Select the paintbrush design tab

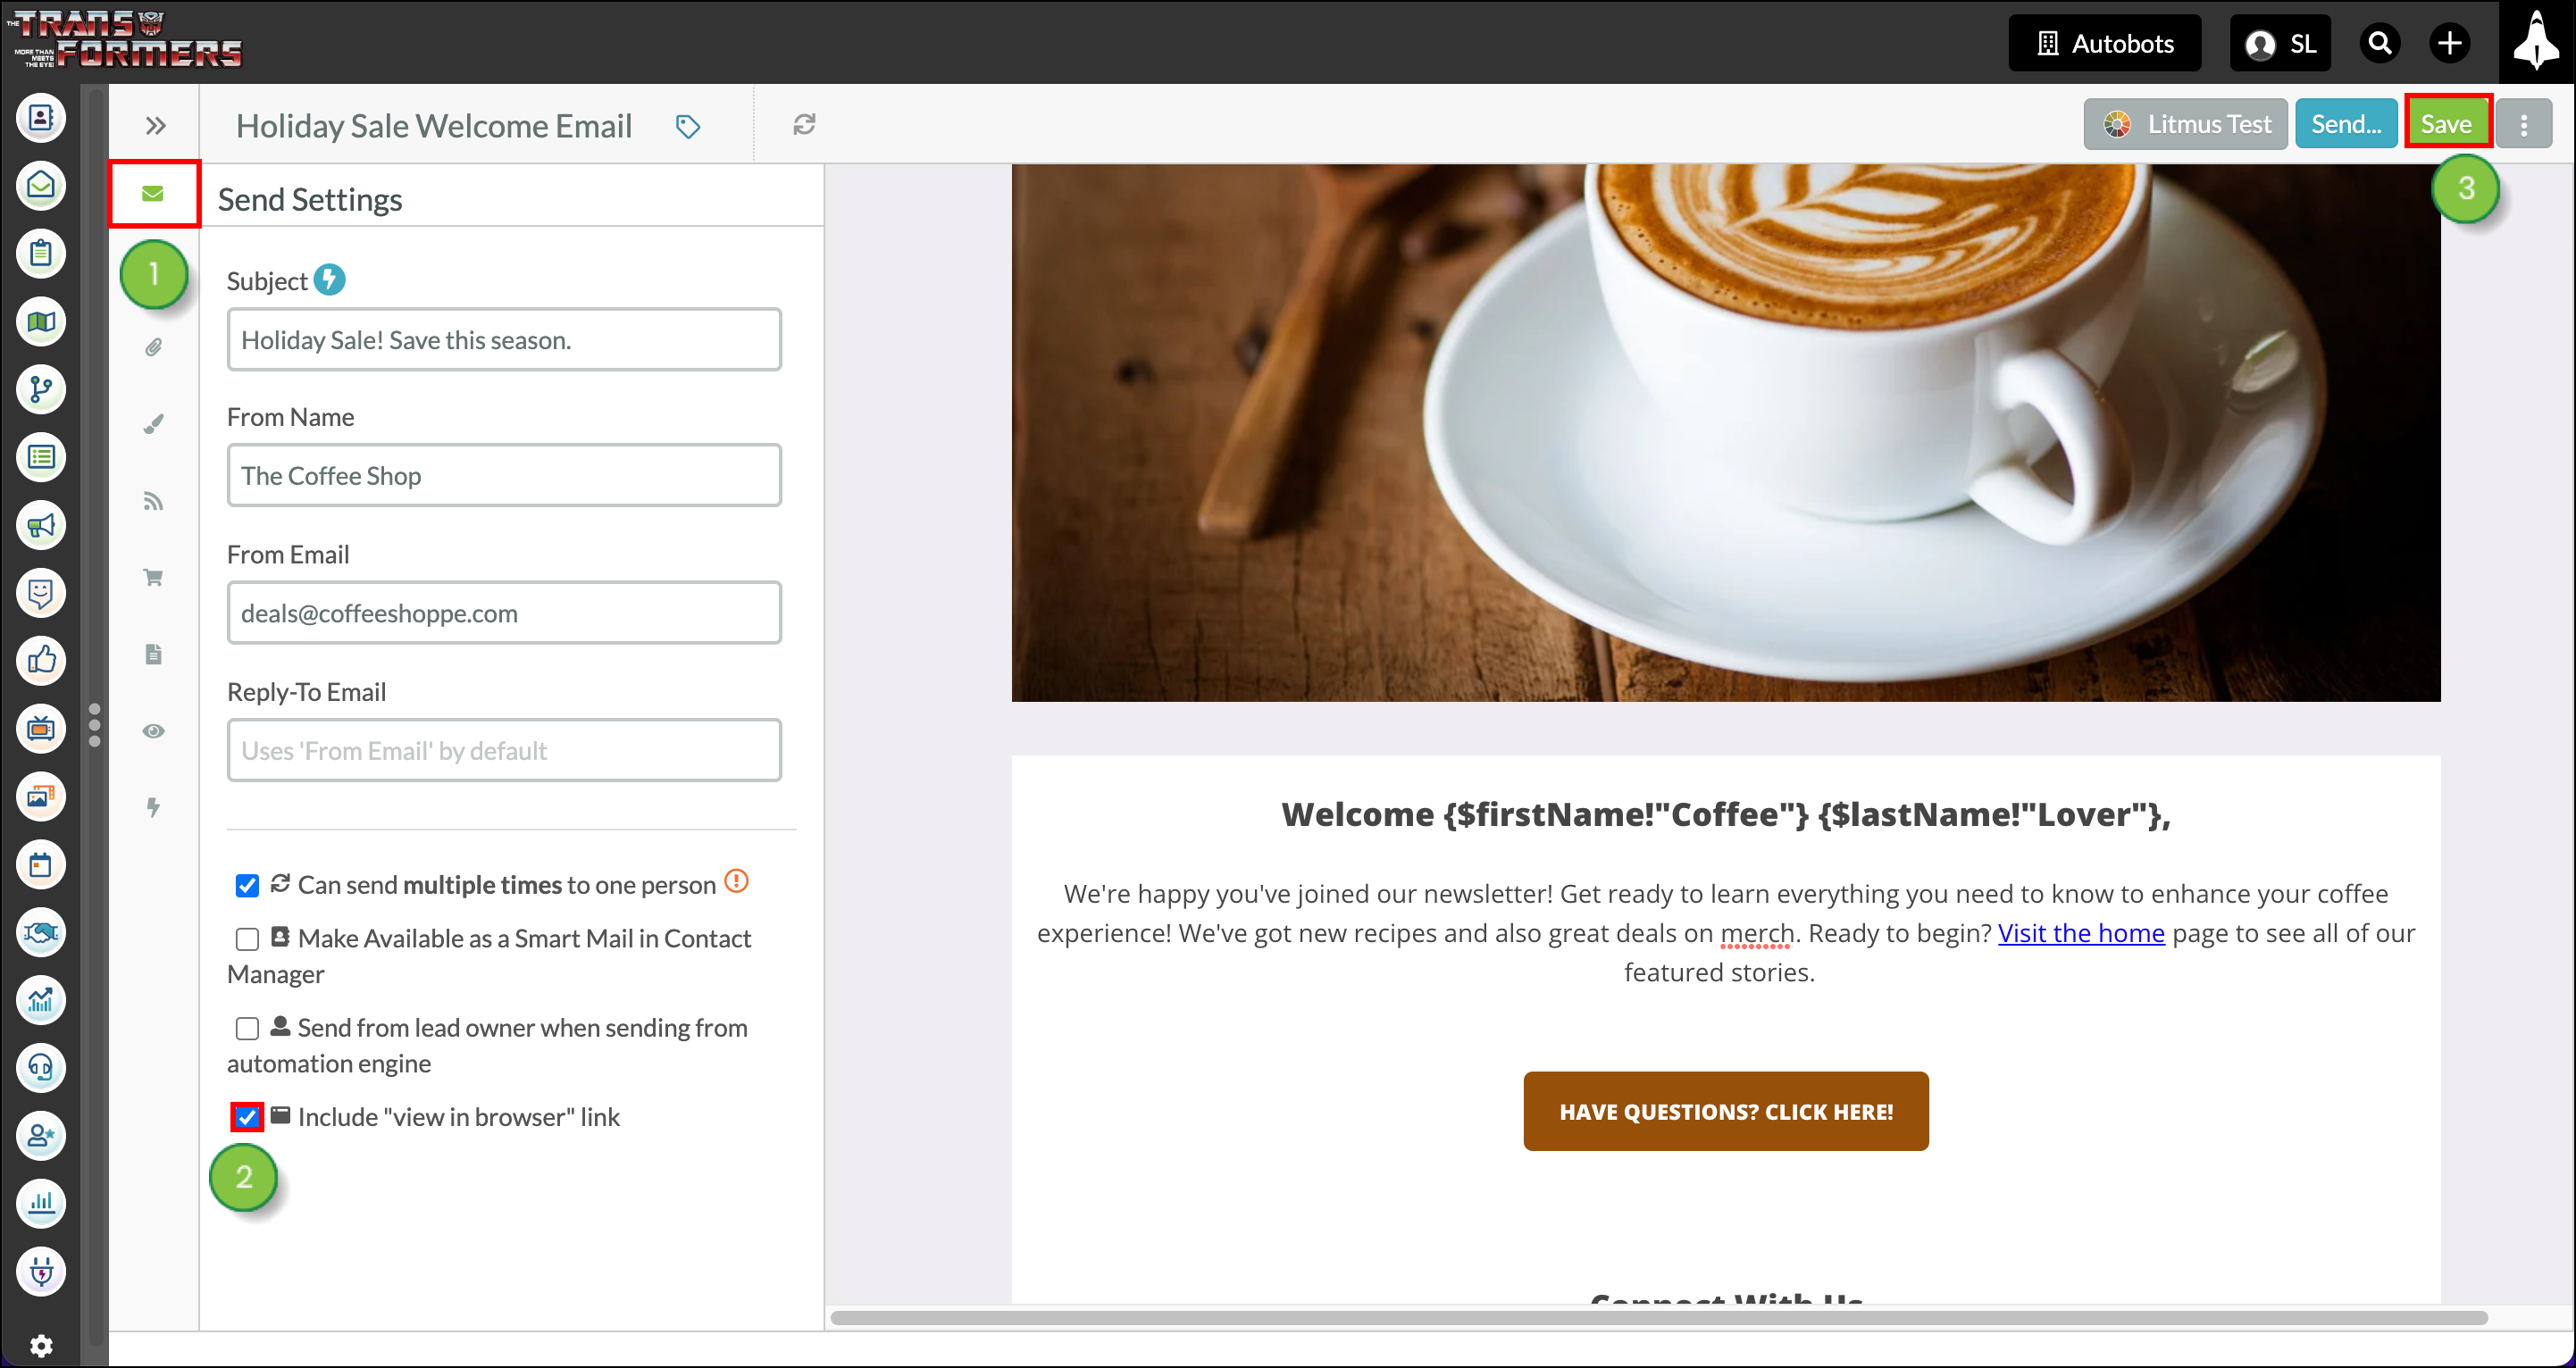[x=153, y=424]
